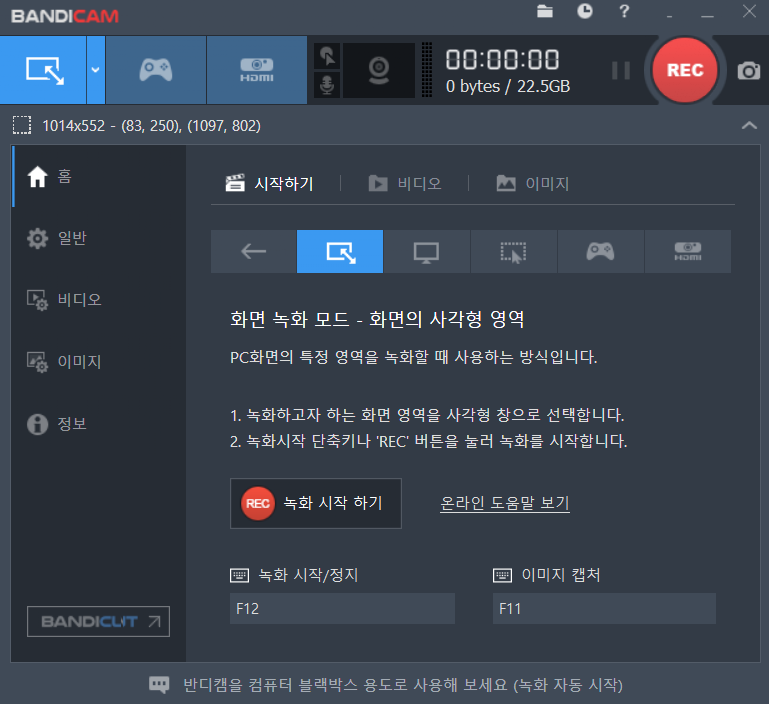769x704 pixels.
Task: Click the F12 record start/stop hotkey field
Action: point(342,608)
